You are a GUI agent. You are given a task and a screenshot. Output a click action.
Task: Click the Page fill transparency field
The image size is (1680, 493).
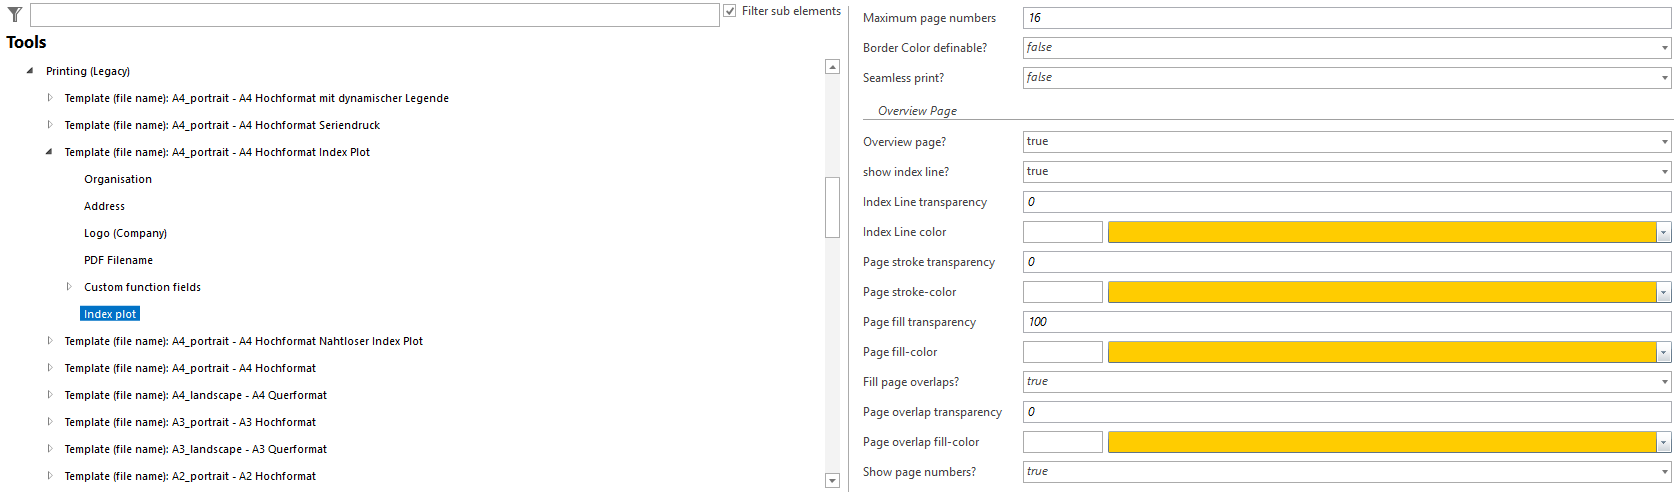[1346, 322]
